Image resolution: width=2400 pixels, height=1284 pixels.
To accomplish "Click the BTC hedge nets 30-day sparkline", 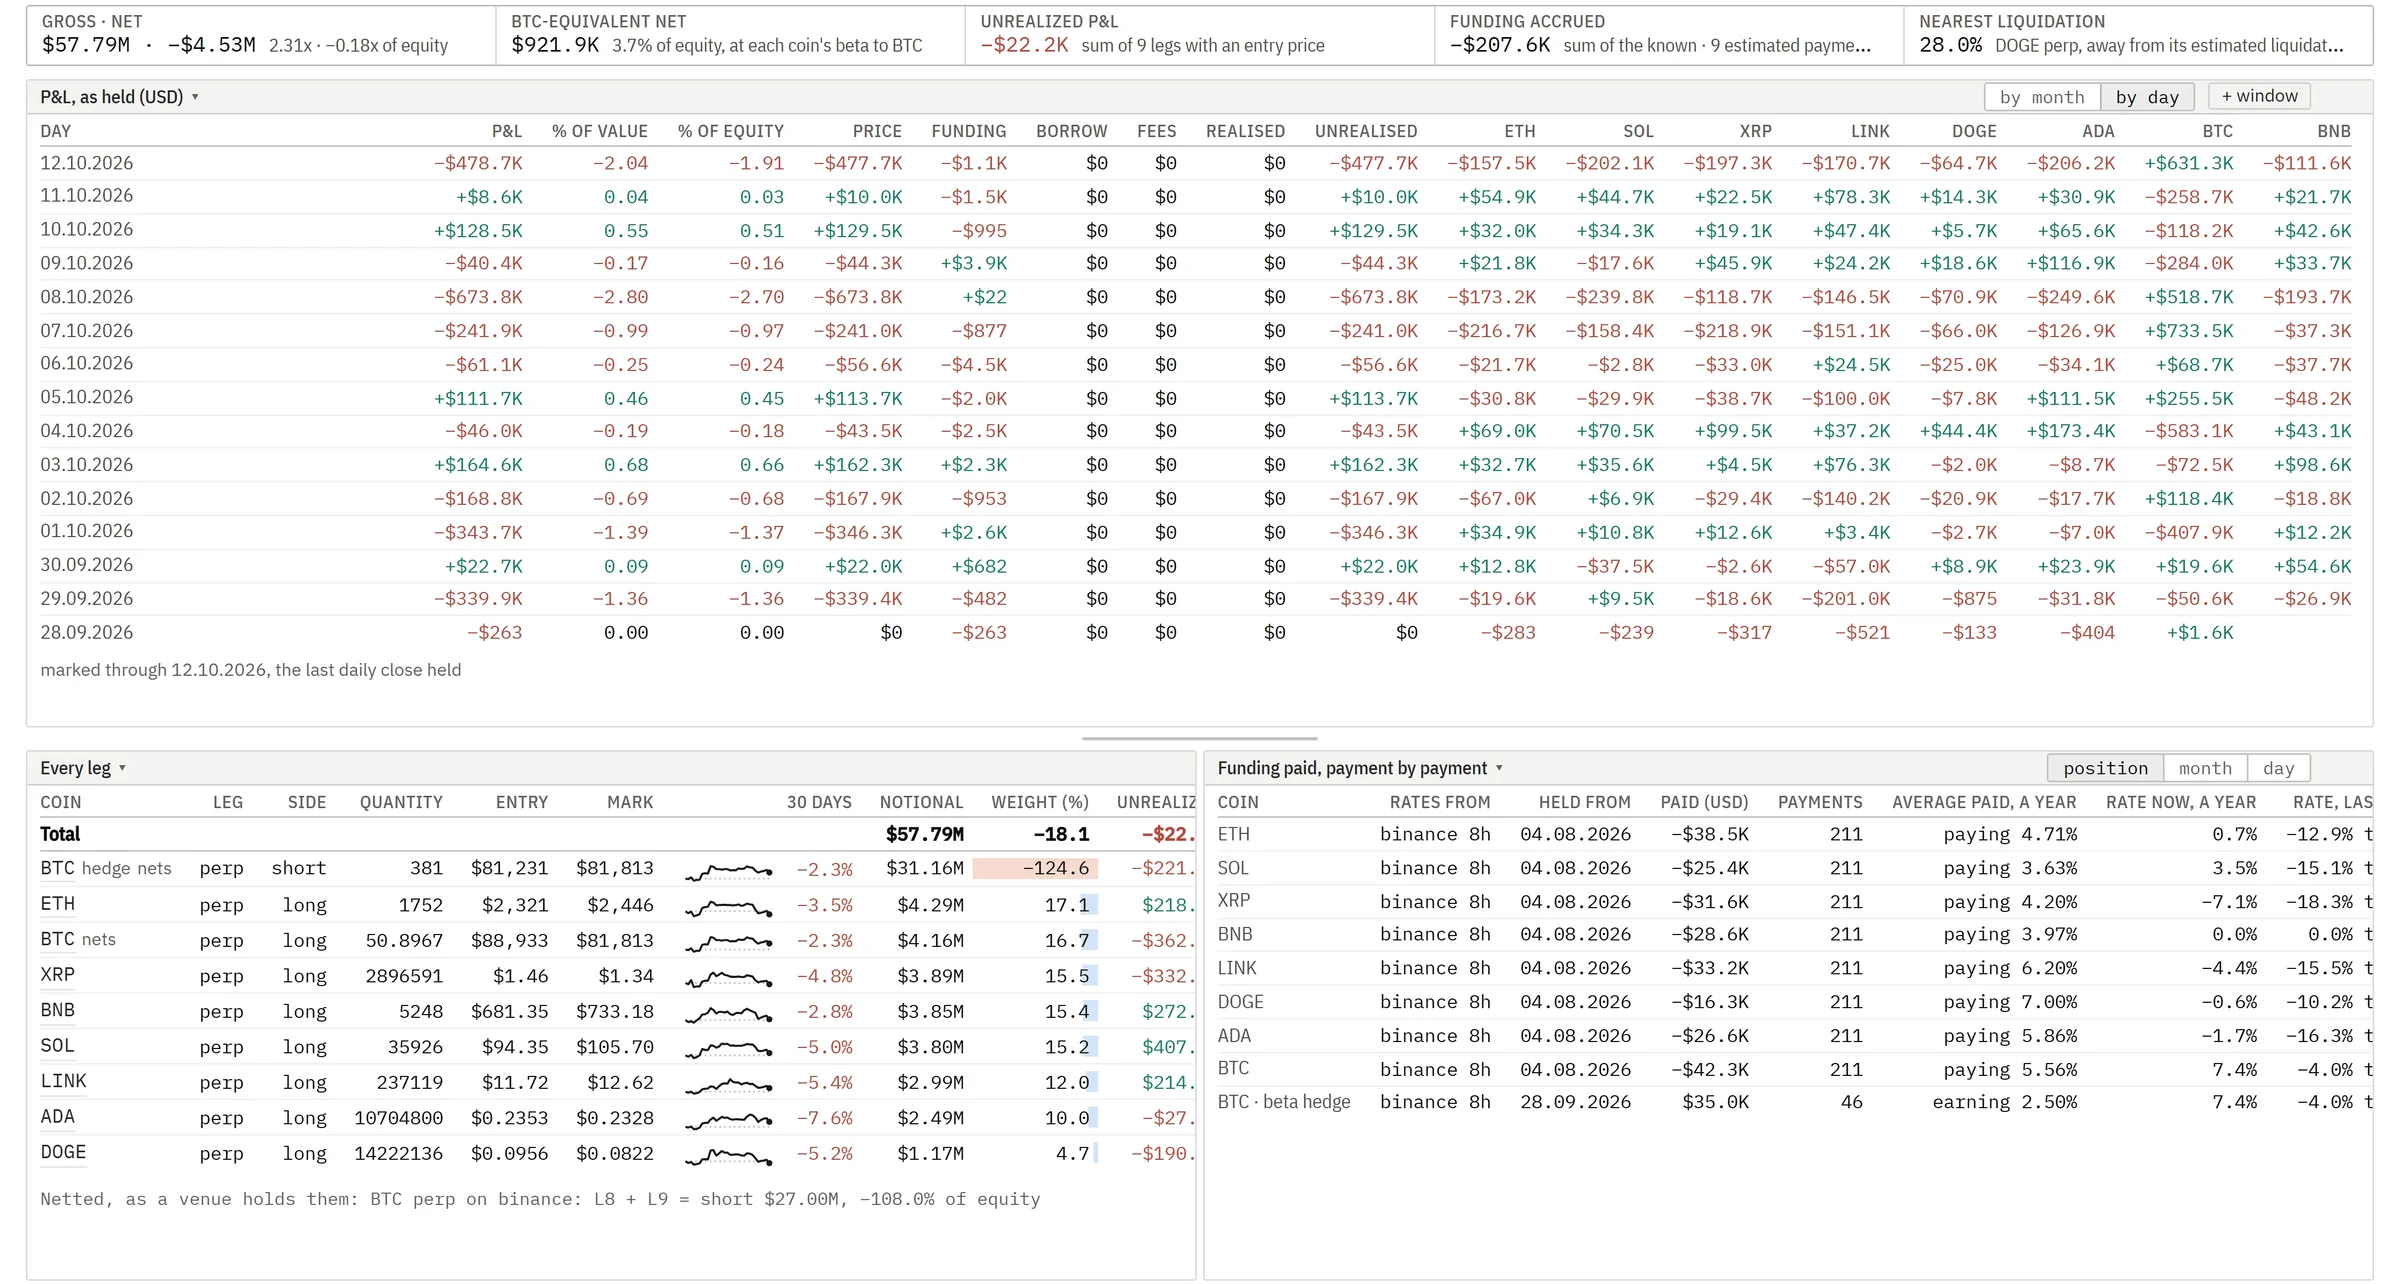I will coord(729,870).
